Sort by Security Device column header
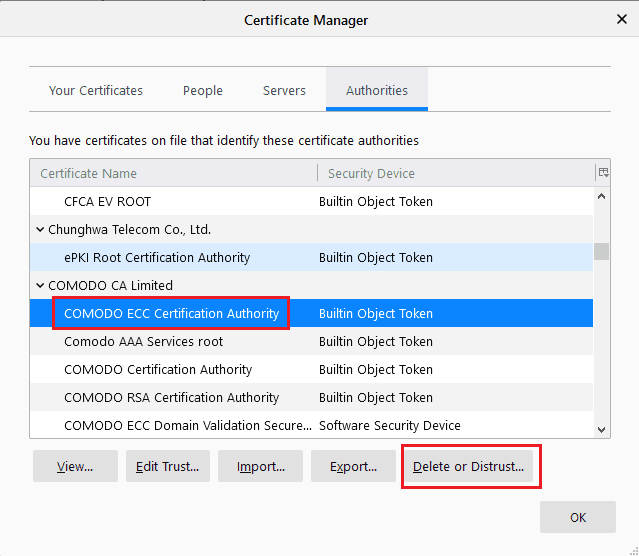The image size is (639, 556). [x=456, y=173]
